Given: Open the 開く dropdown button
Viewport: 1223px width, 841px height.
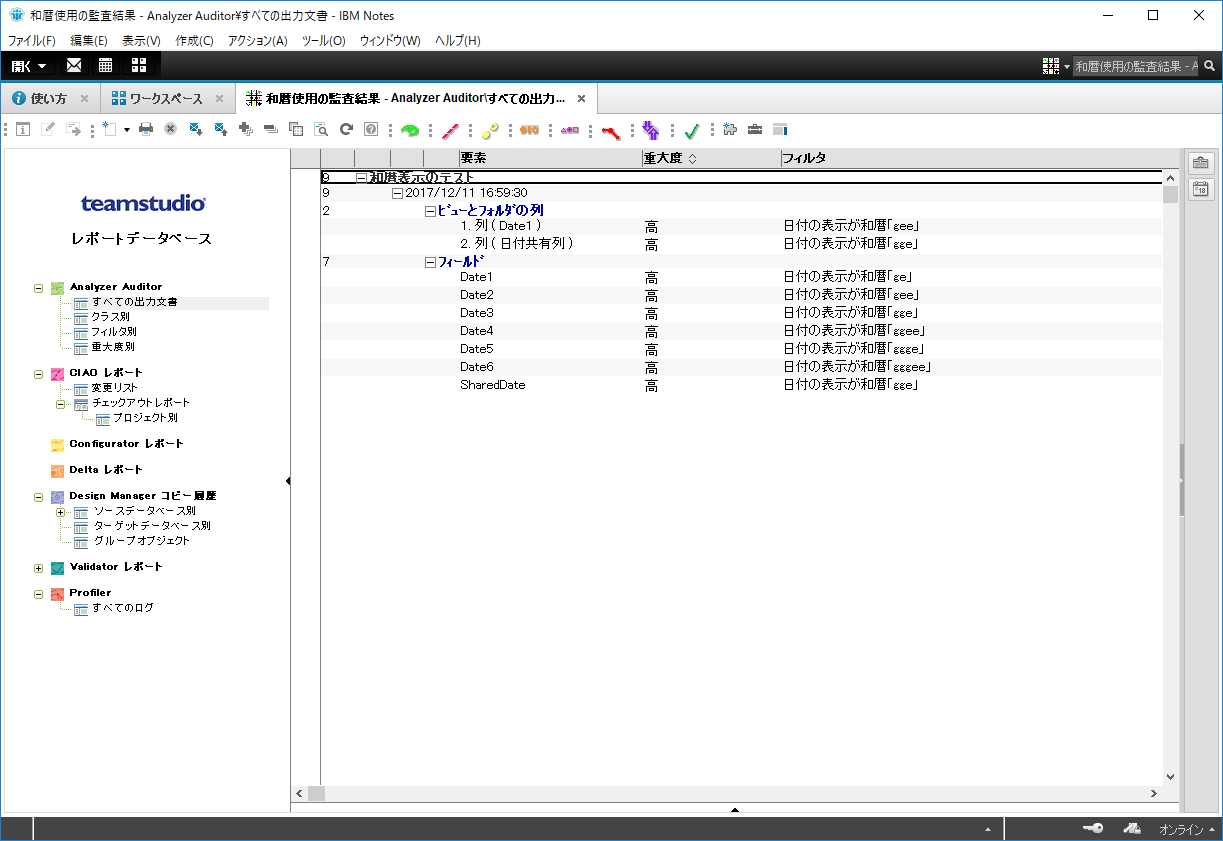Looking at the screenshot, I should click(29, 66).
